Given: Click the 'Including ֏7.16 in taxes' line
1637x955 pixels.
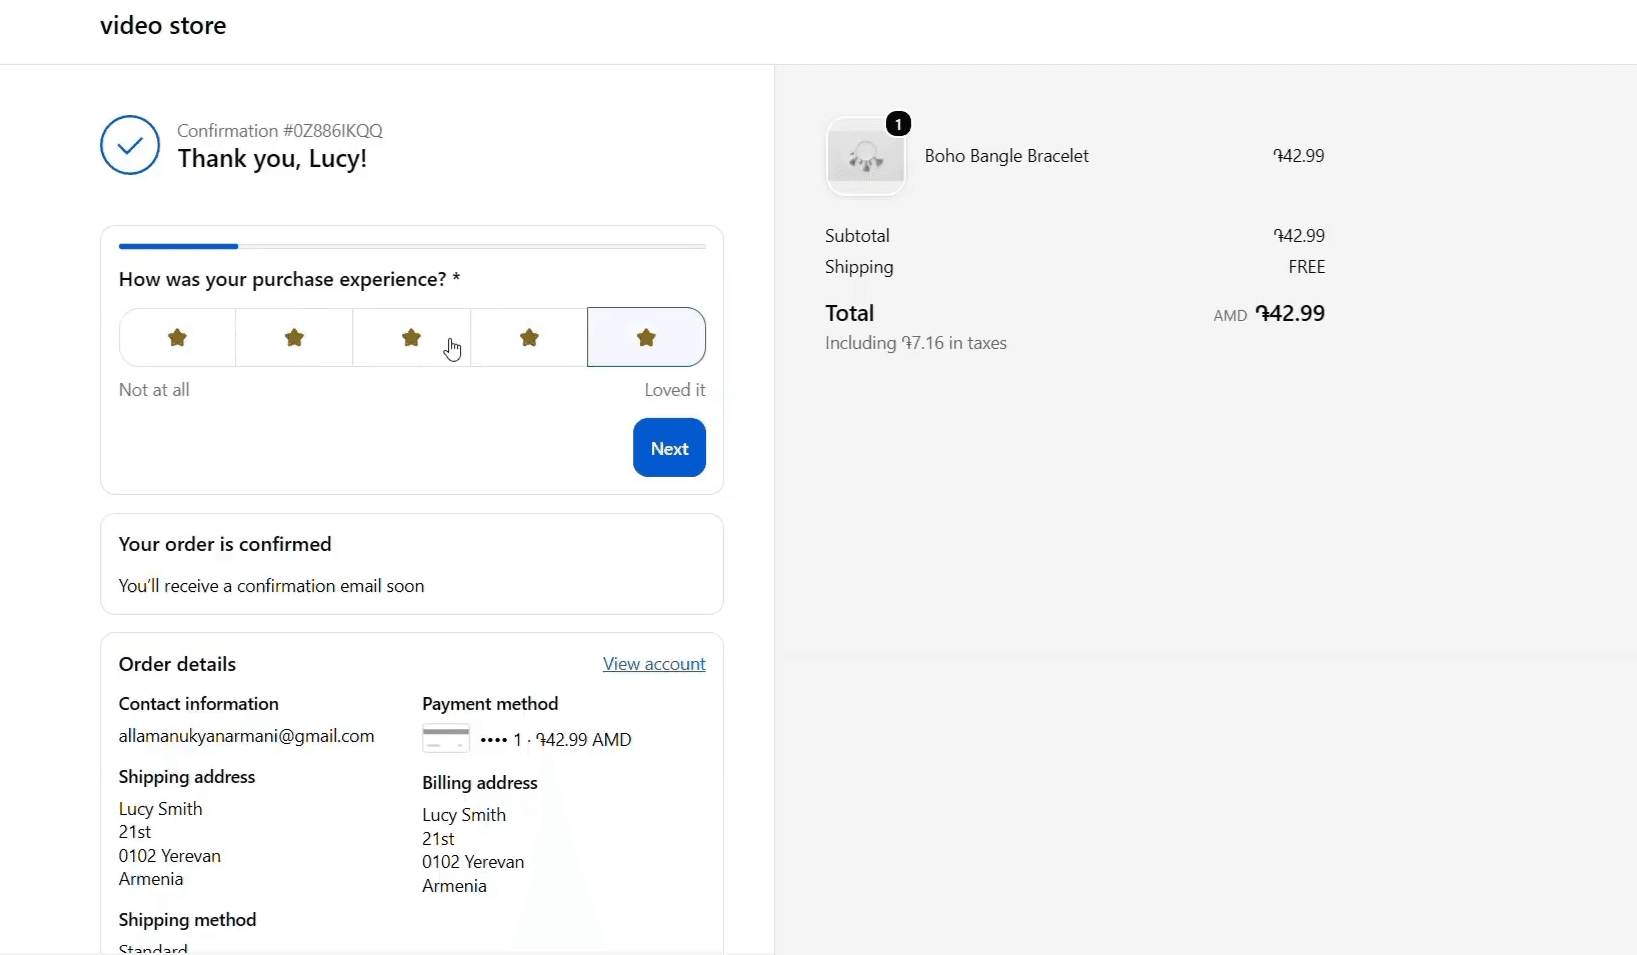Looking at the screenshot, I should tap(916, 343).
